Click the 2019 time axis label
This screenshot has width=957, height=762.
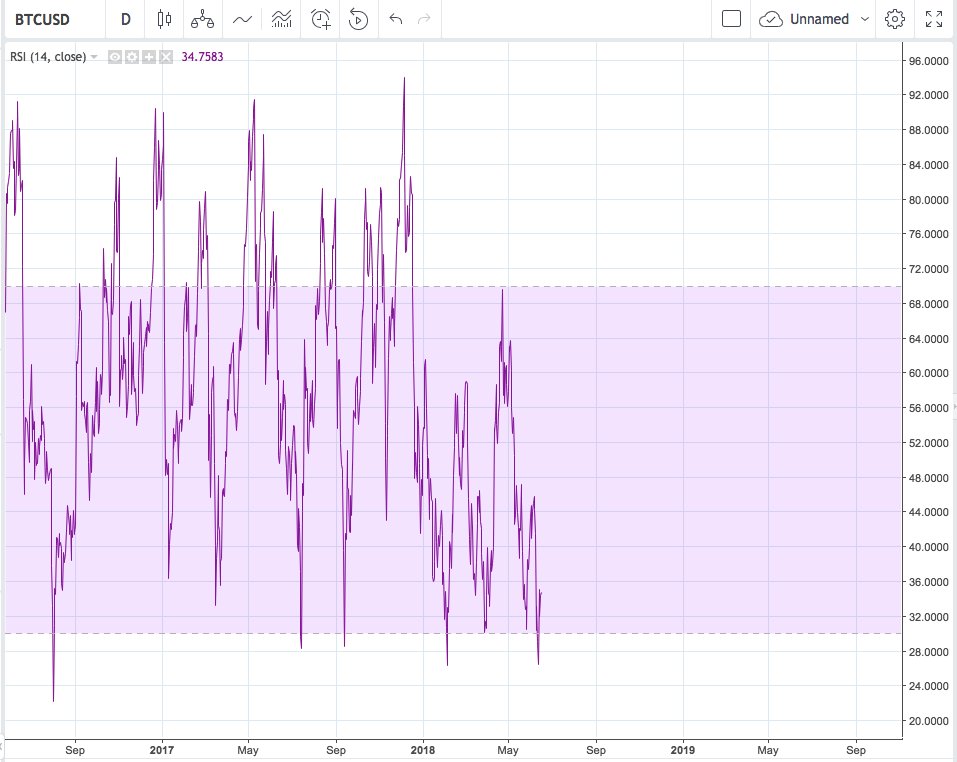tap(682, 750)
